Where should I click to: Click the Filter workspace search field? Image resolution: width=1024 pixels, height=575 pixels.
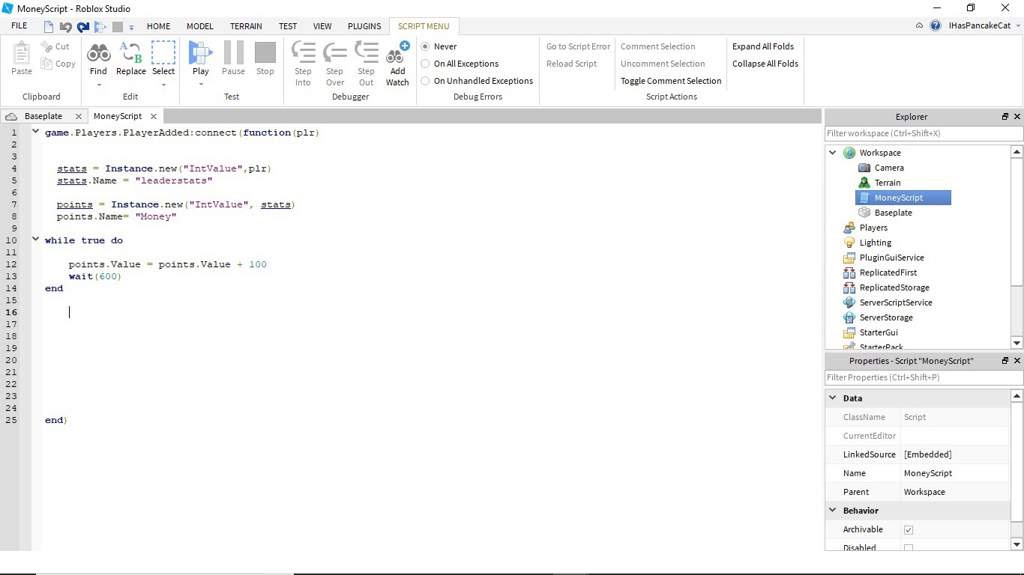point(923,133)
